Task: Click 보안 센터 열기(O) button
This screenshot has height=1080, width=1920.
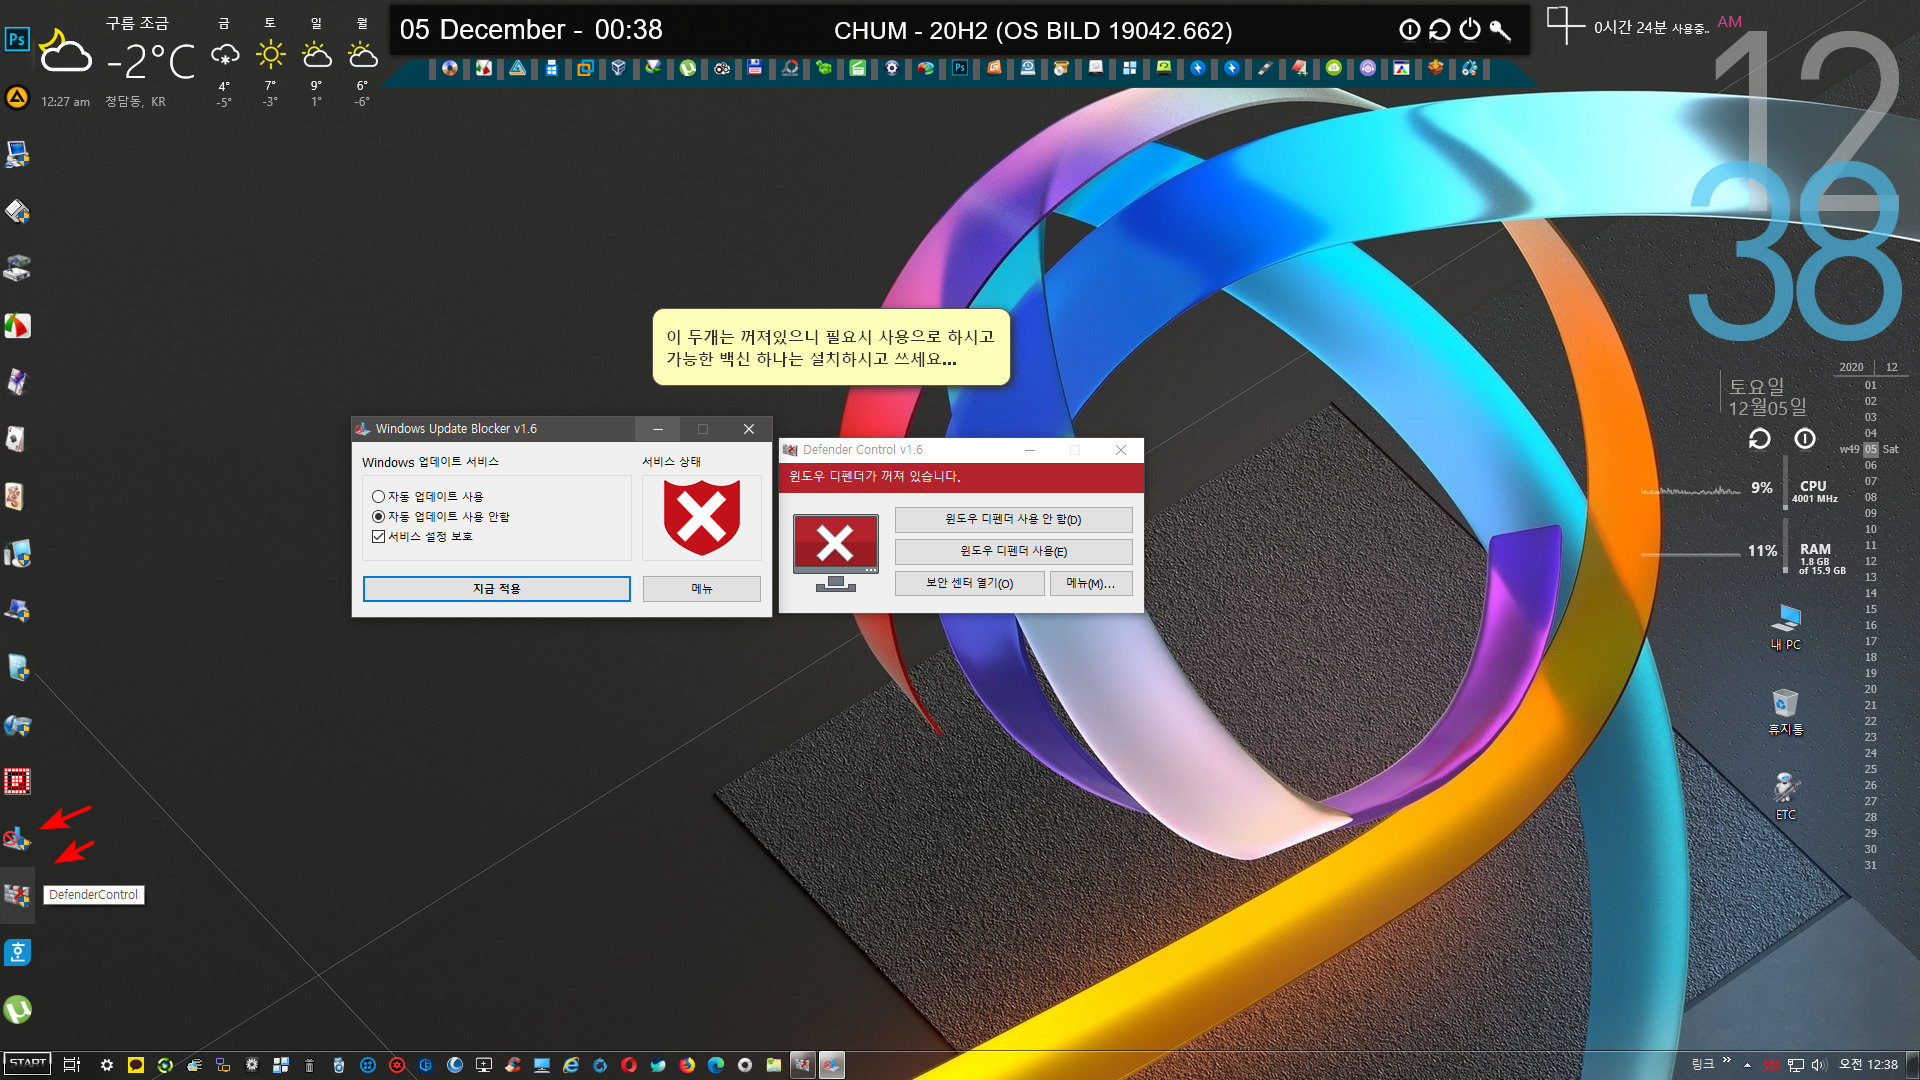Action: pos(969,584)
